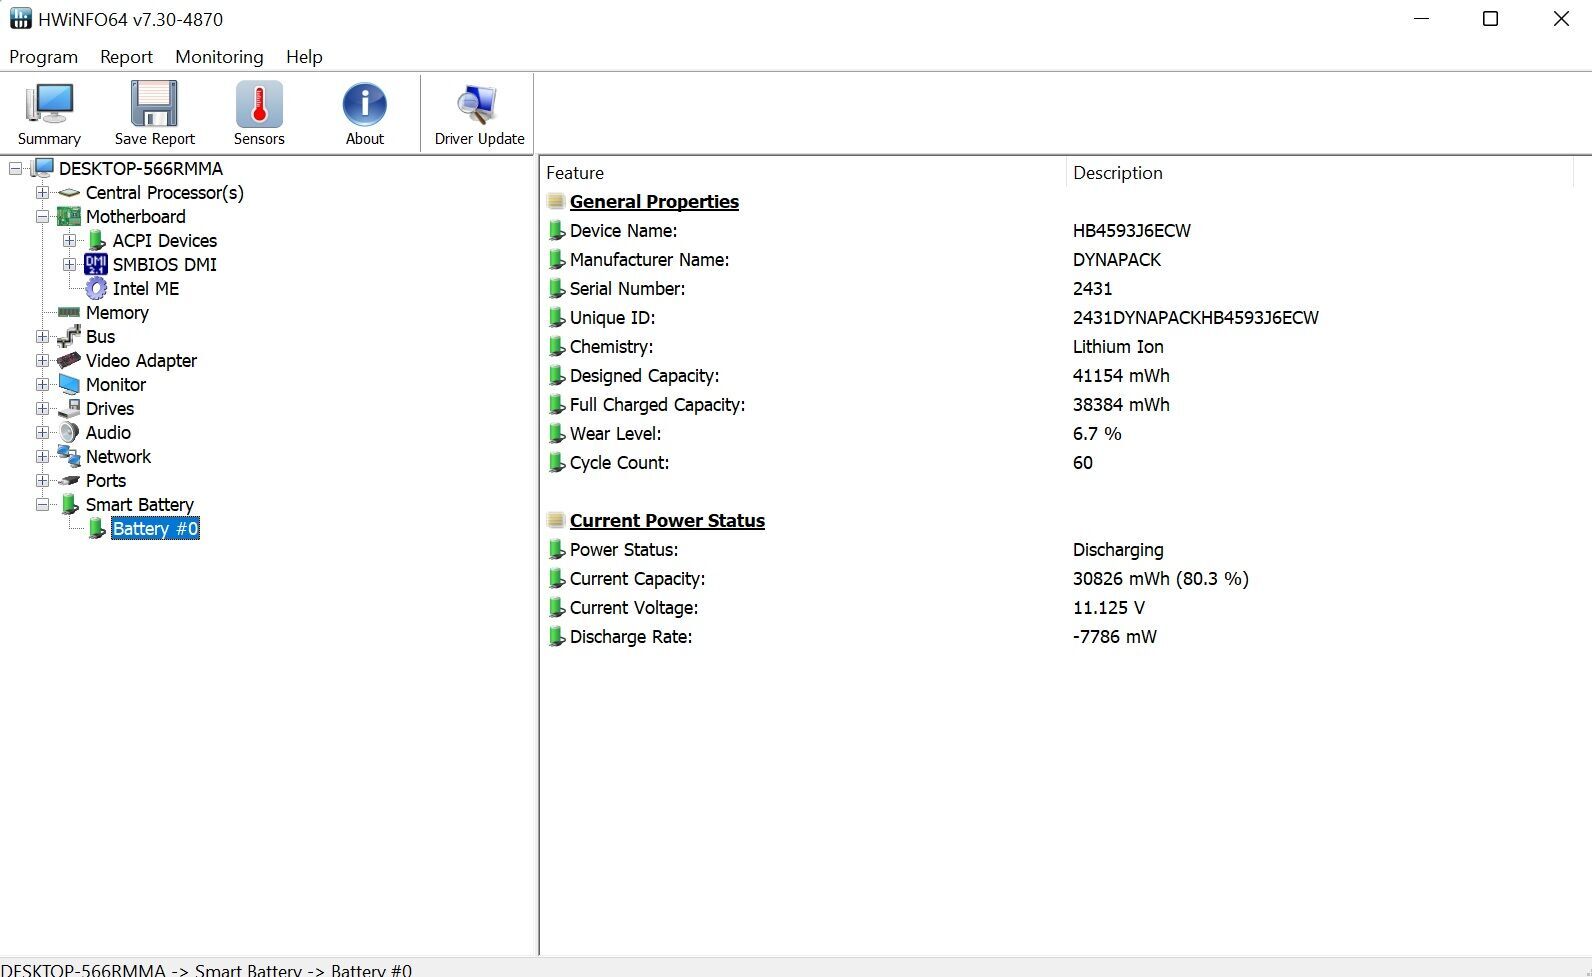Expand the Video Adapter node

coord(42,360)
